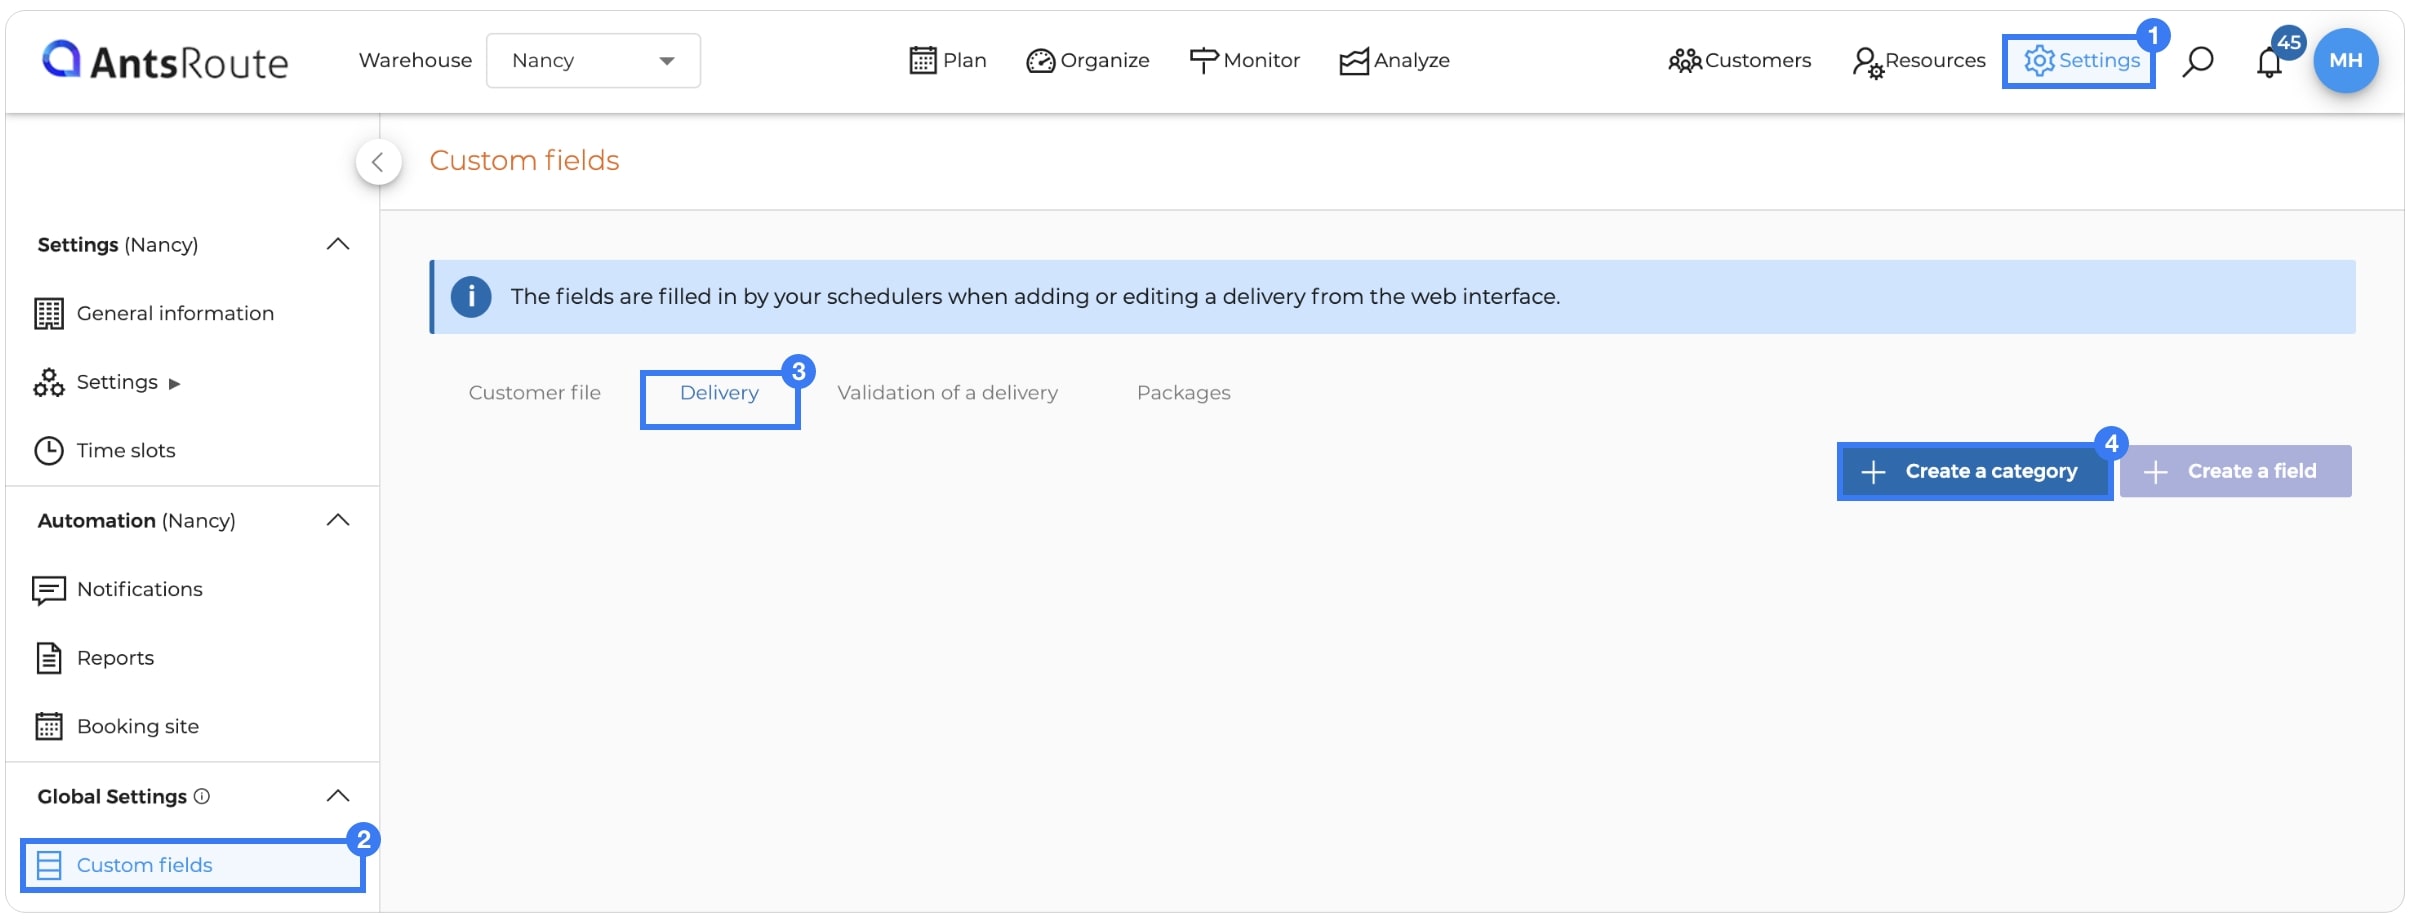Click the Customers people icon
2410x919 pixels.
click(x=1684, y=62)
